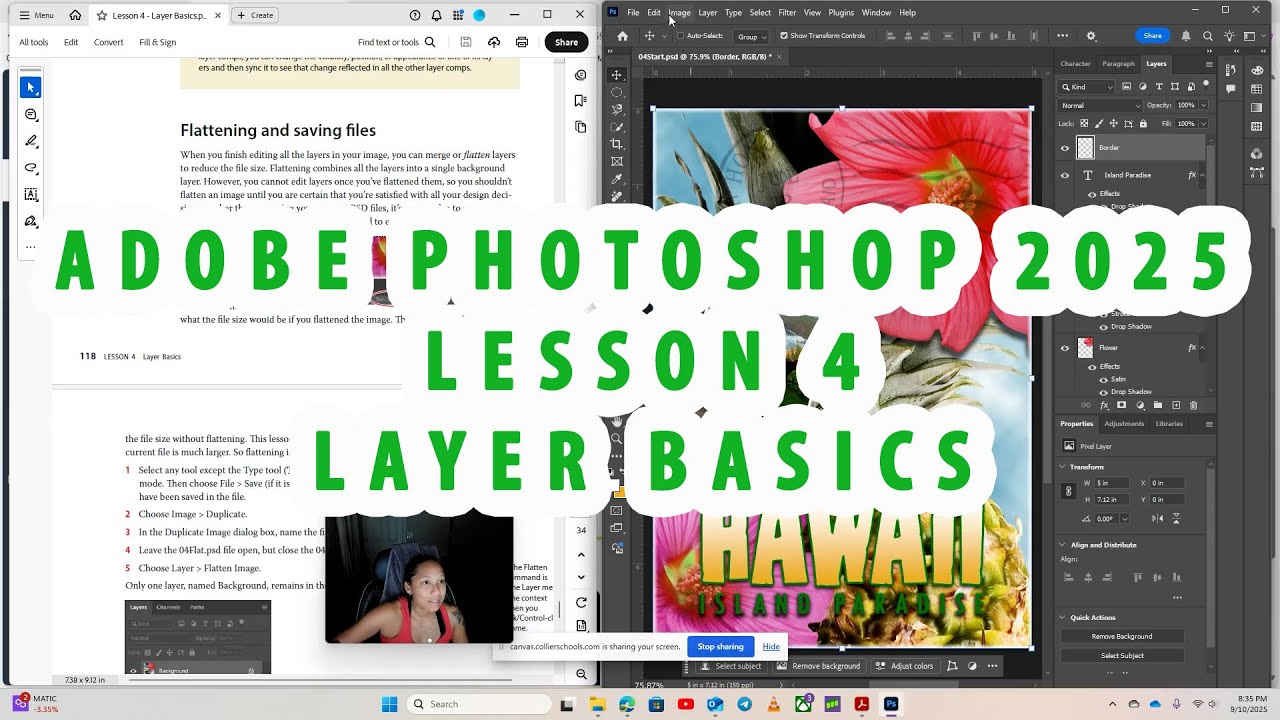
Task: Toggle Satin effect visibility on Flower layer
Action: tap(1104, 379)
